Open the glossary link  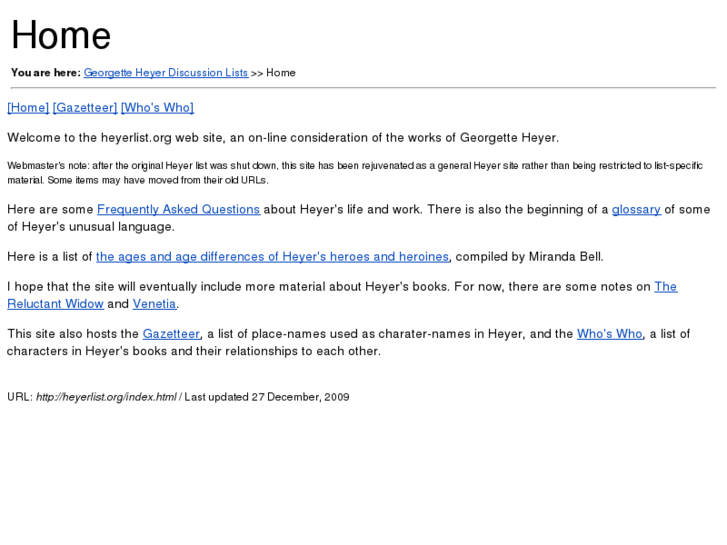point(636,210)
